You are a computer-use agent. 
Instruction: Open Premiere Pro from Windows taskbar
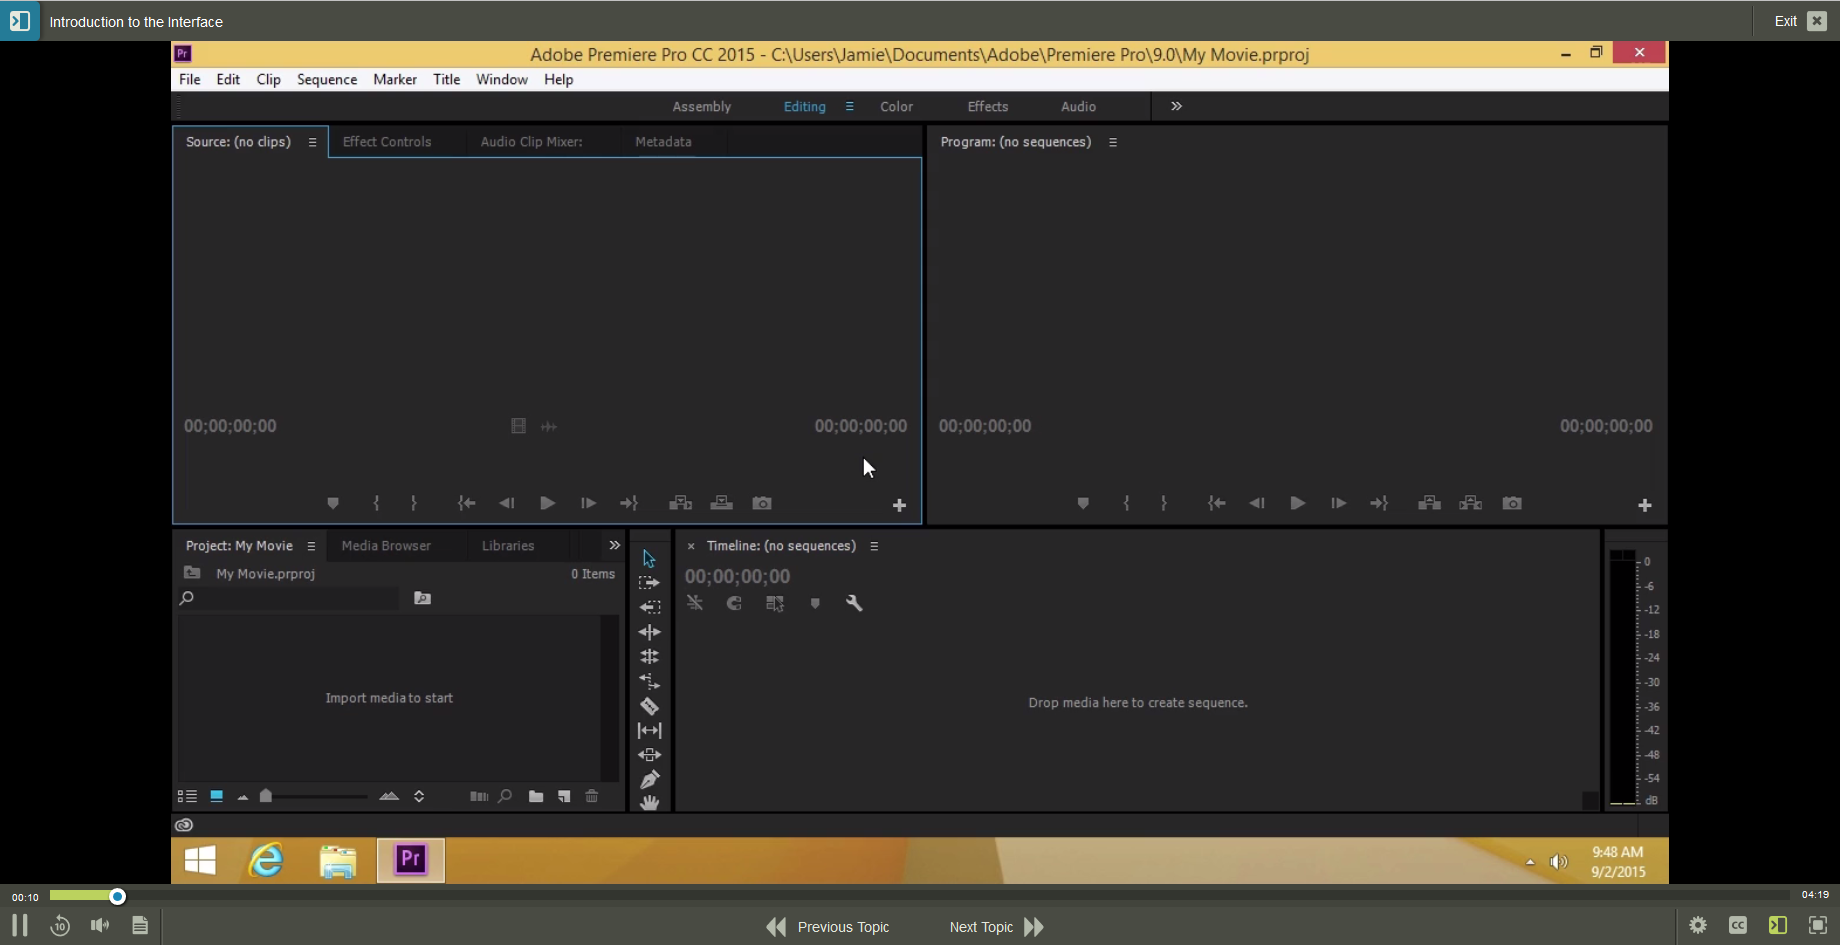coord(410,860)
